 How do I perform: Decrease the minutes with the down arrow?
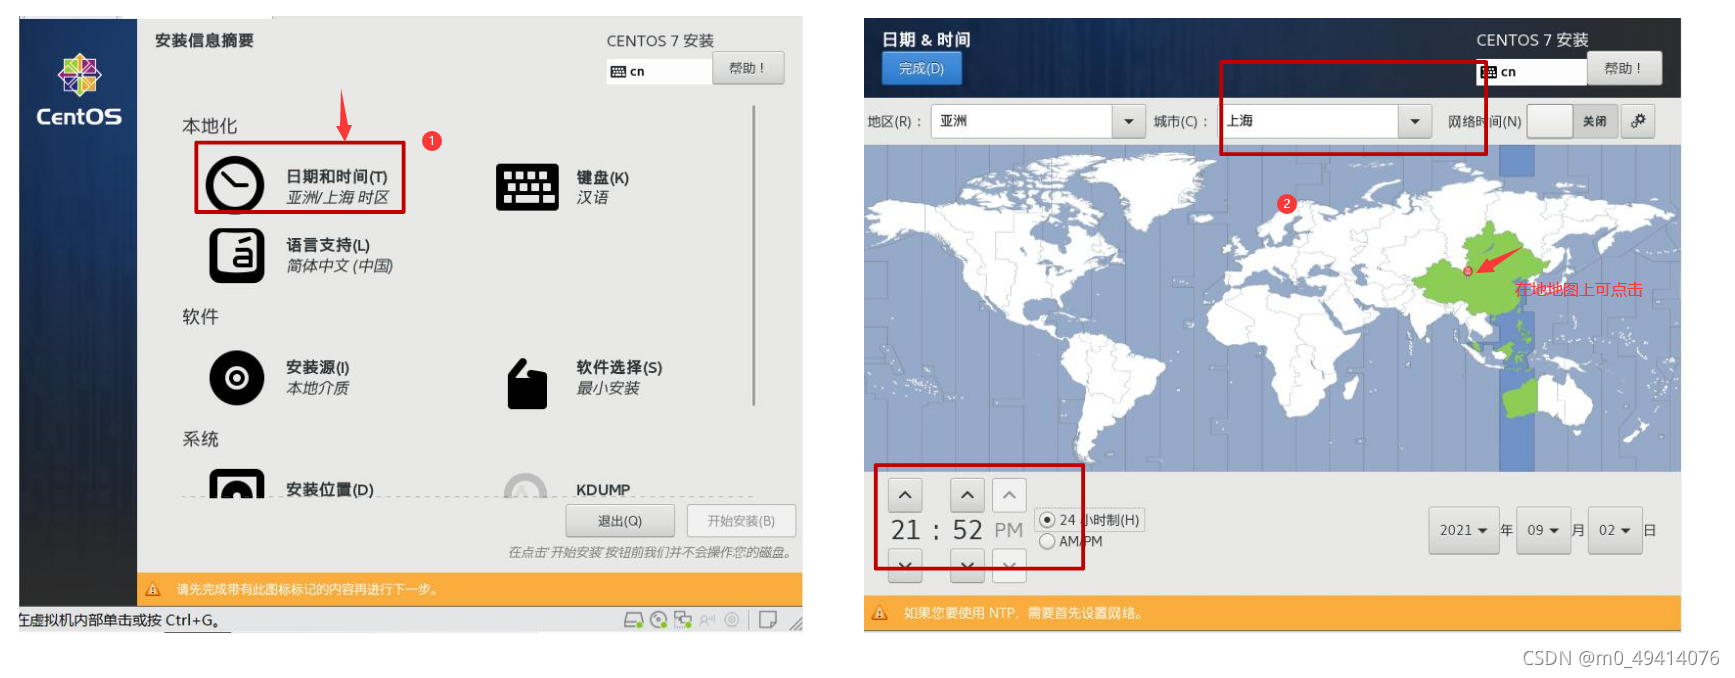pyautogui.click(x=967, y=565)
